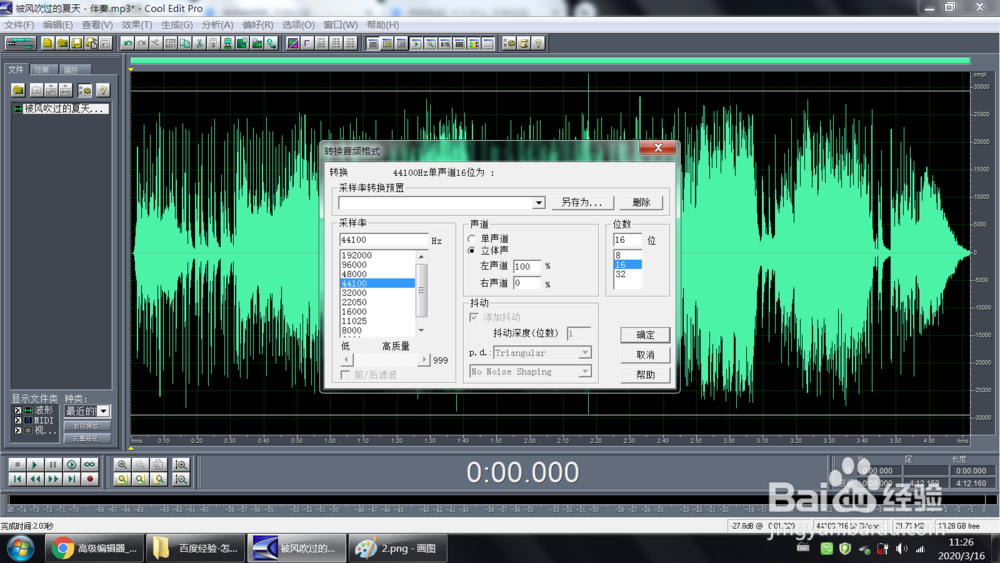Click the 确定 OK button
This screenshot has width=1000, height=563.
[x=645, y=335]
